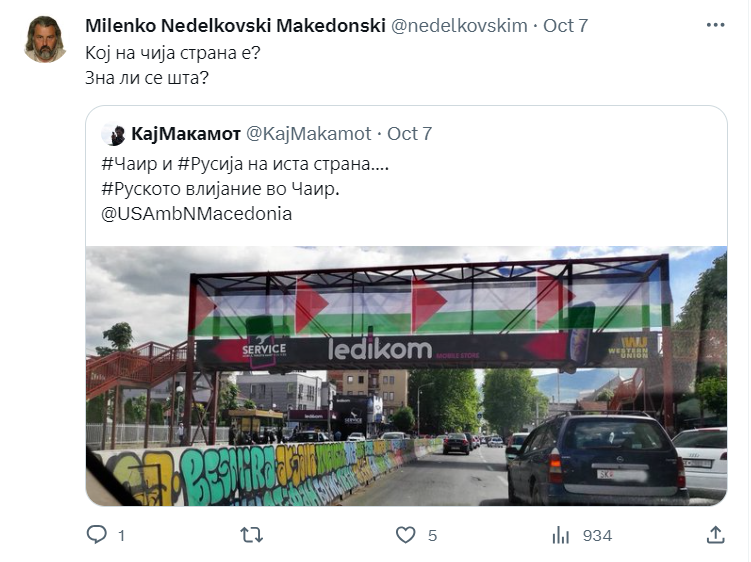This screenshot has width=751, height=562.
Task: Open the quoted tweet's Oct 7 date
Action: (410, 134)
